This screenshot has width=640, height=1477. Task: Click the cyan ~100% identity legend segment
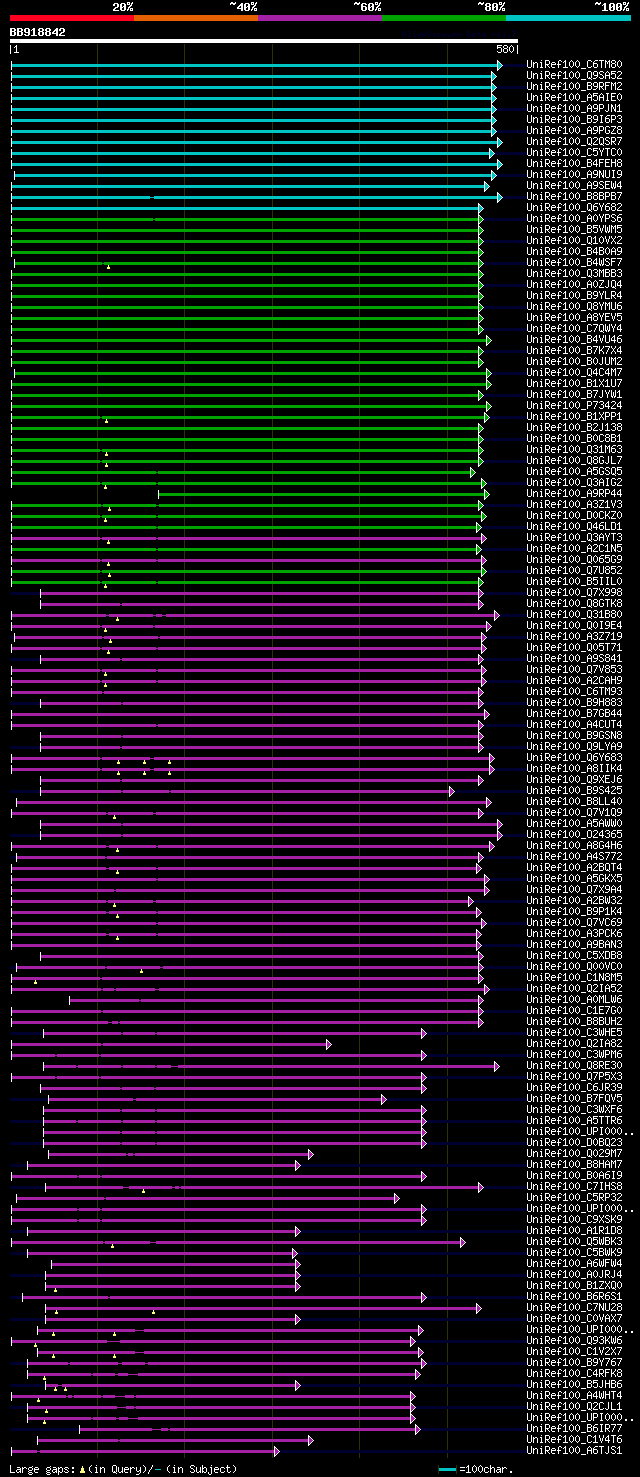(568, 18)
